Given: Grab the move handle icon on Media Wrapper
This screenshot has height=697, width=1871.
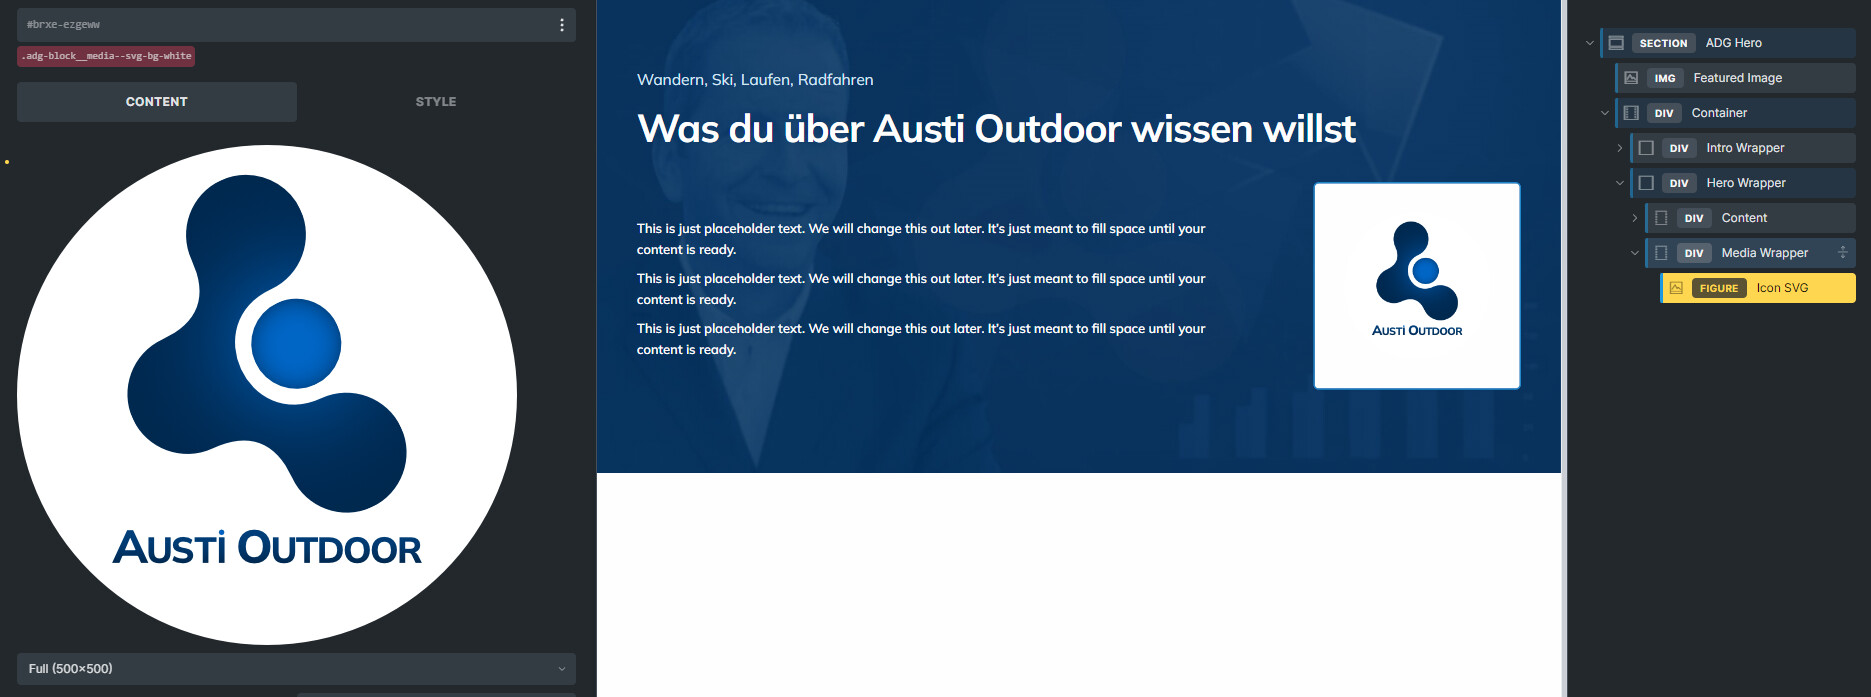Looking at the screenshot, I should (1842, 253).
